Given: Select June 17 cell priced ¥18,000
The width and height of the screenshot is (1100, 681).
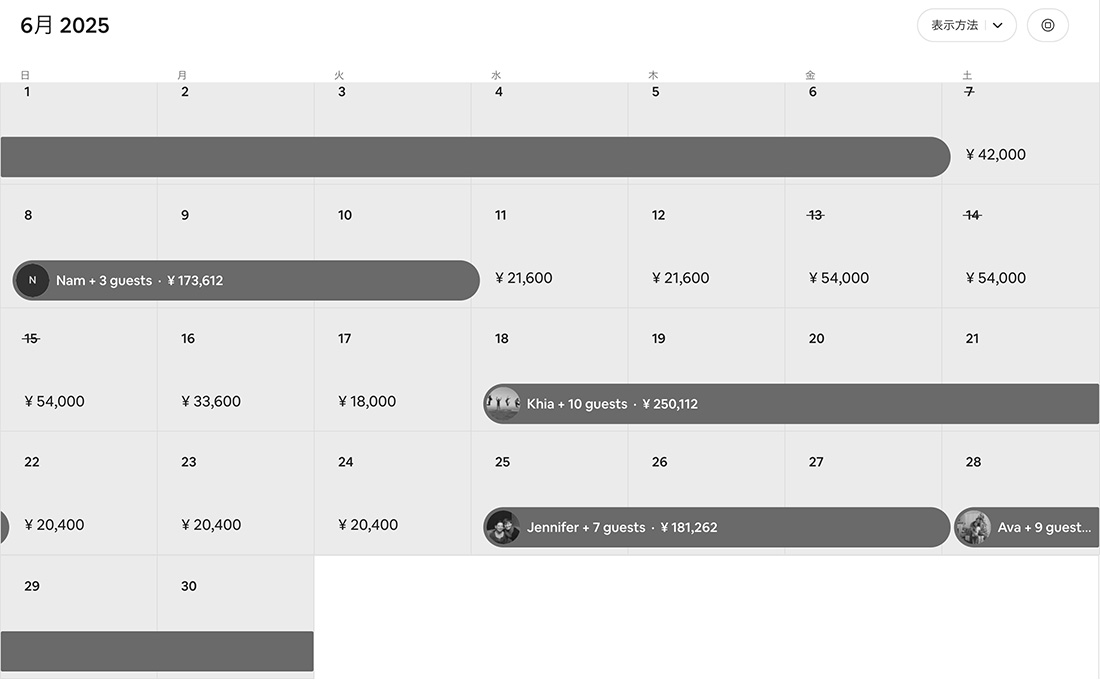Looking at the screenshot, I should (393, 370).
